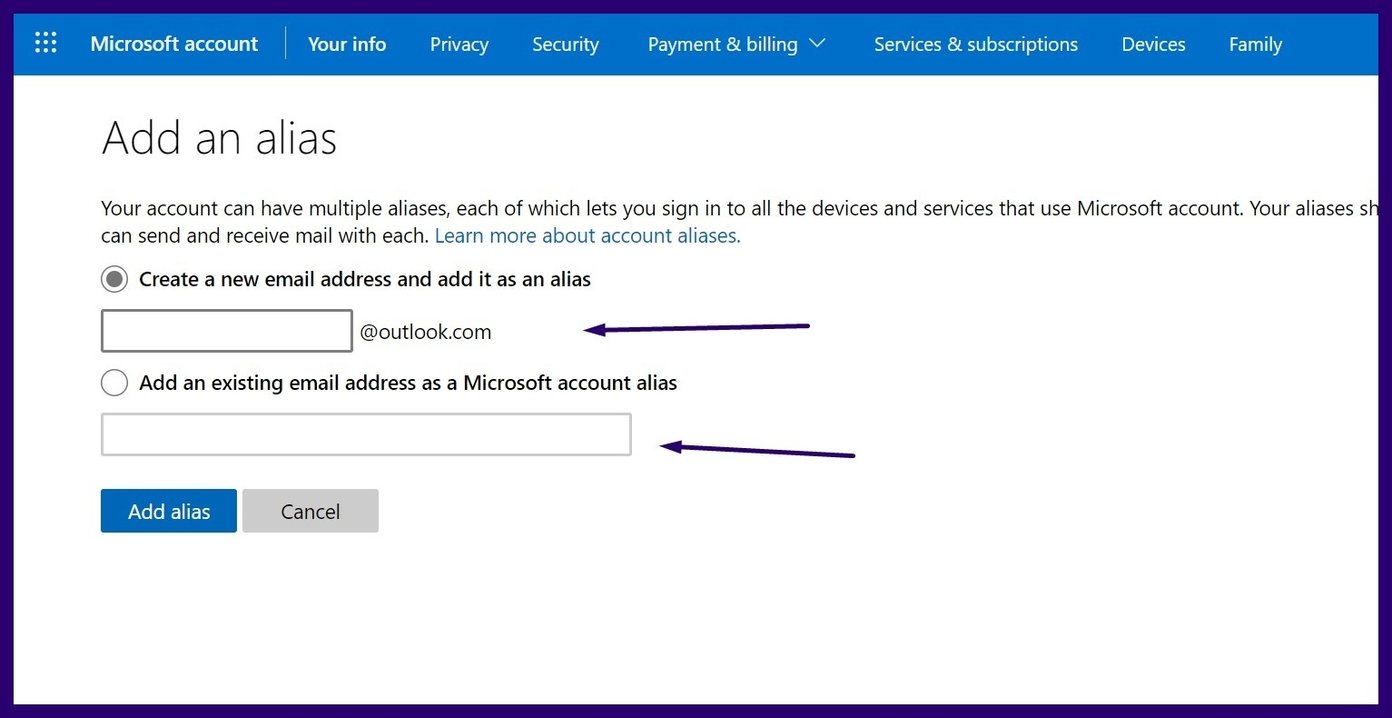Select Create a new email address radio
The width and height of the screenshot is (1392, 718).
click(115, 279)
